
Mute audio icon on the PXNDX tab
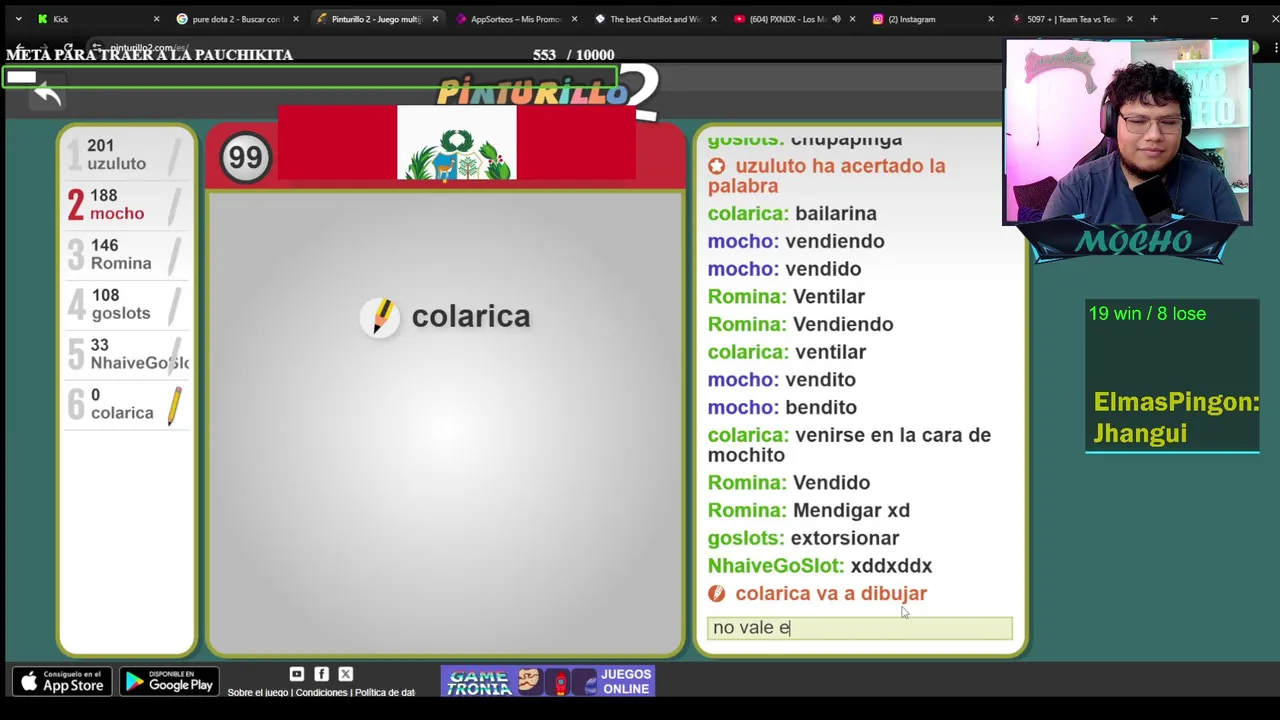click(x=836, y=19)
